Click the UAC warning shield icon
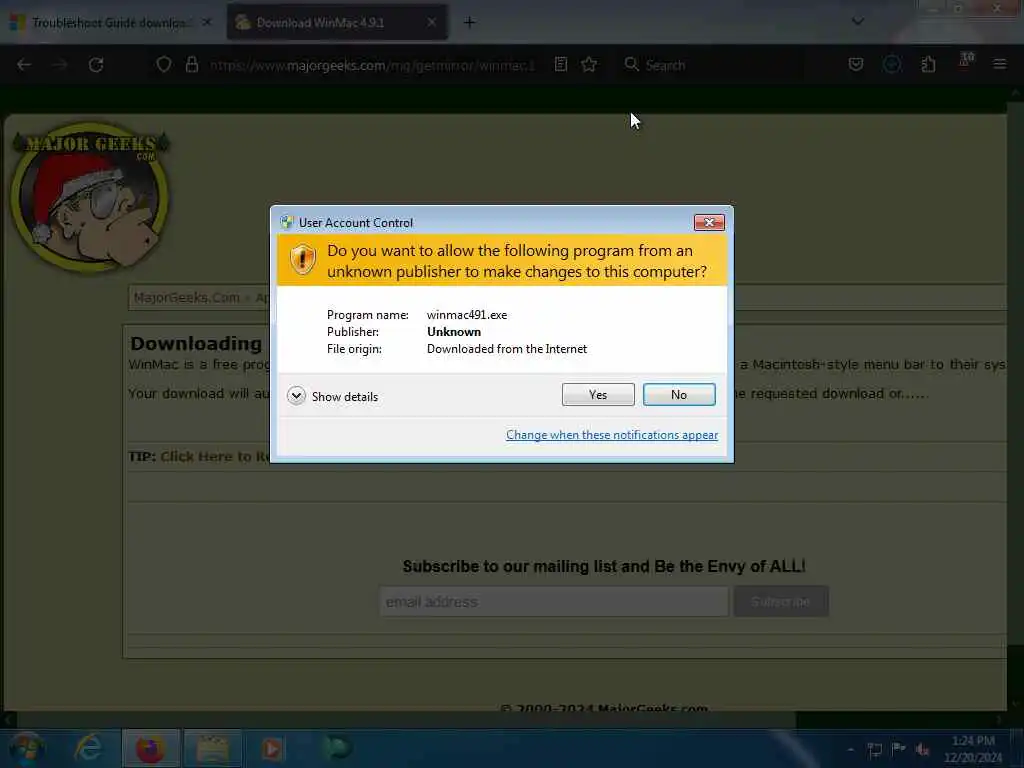The height and width of the screenshot is (768, 1024). click(302, 260)
